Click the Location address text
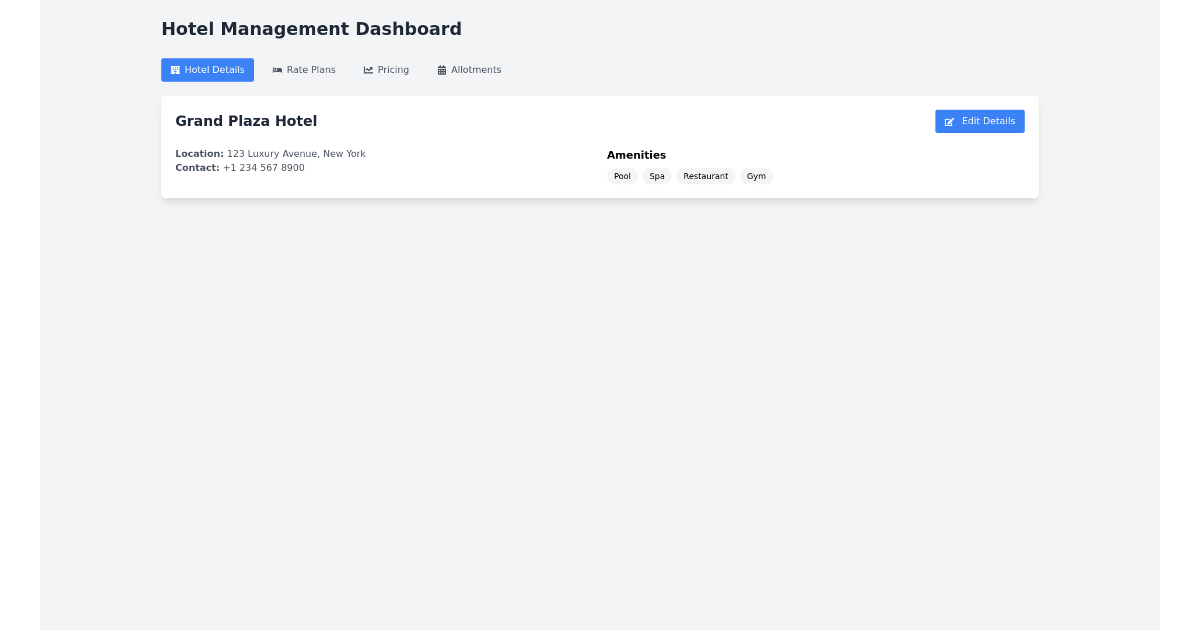The width and height of the screenshot is (1200, 630). click(x=296, y=153)
